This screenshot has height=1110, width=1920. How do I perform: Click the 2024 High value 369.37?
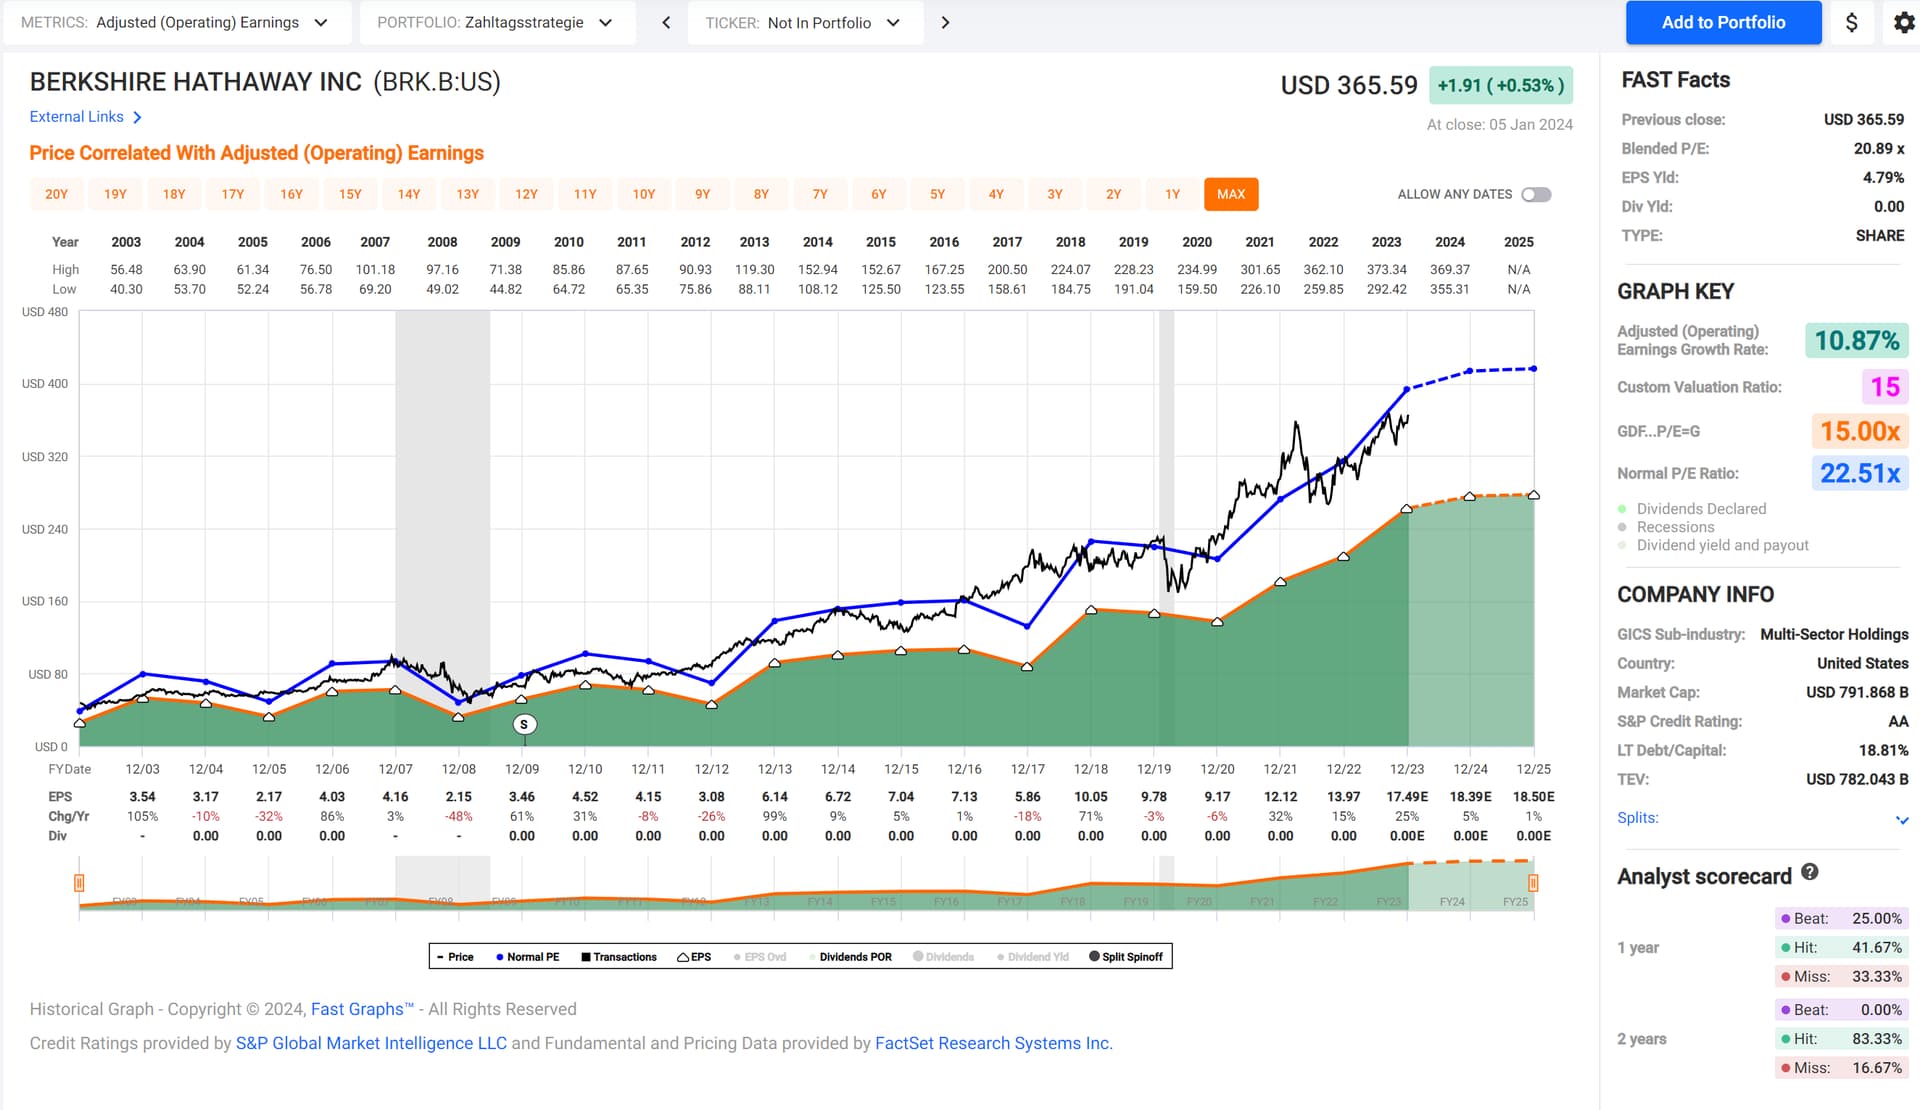click(x=1450, y=270)
